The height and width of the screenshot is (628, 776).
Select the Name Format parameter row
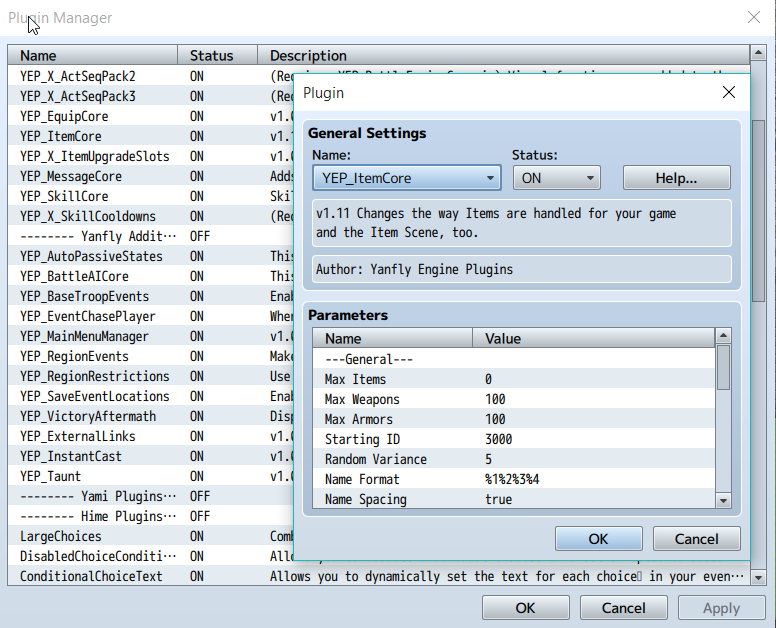[x=514, y=479]
